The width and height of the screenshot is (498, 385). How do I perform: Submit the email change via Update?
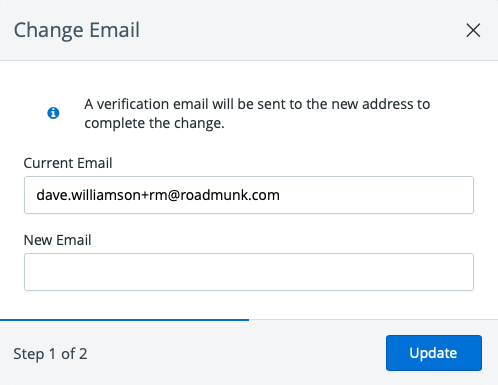point(434,353)
